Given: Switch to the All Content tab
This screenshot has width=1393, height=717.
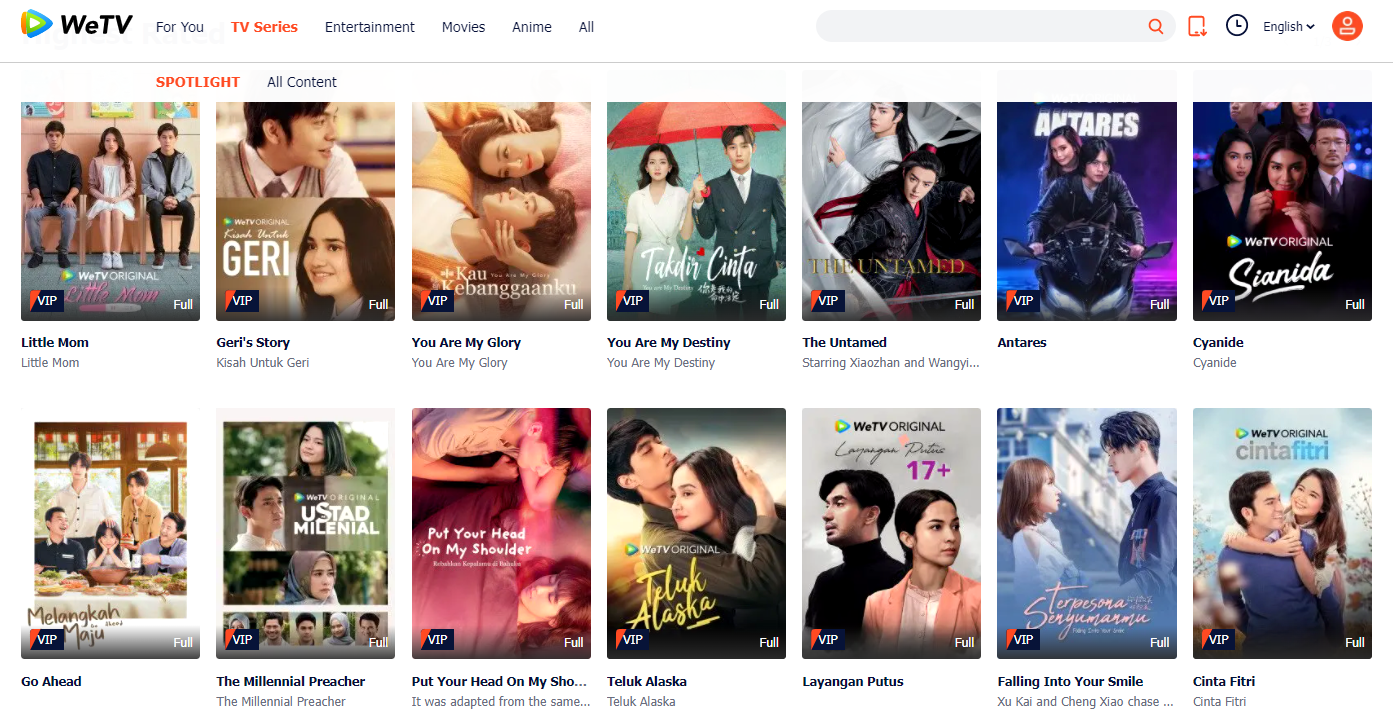Looking at the screenshot, I should pos(302,82).
